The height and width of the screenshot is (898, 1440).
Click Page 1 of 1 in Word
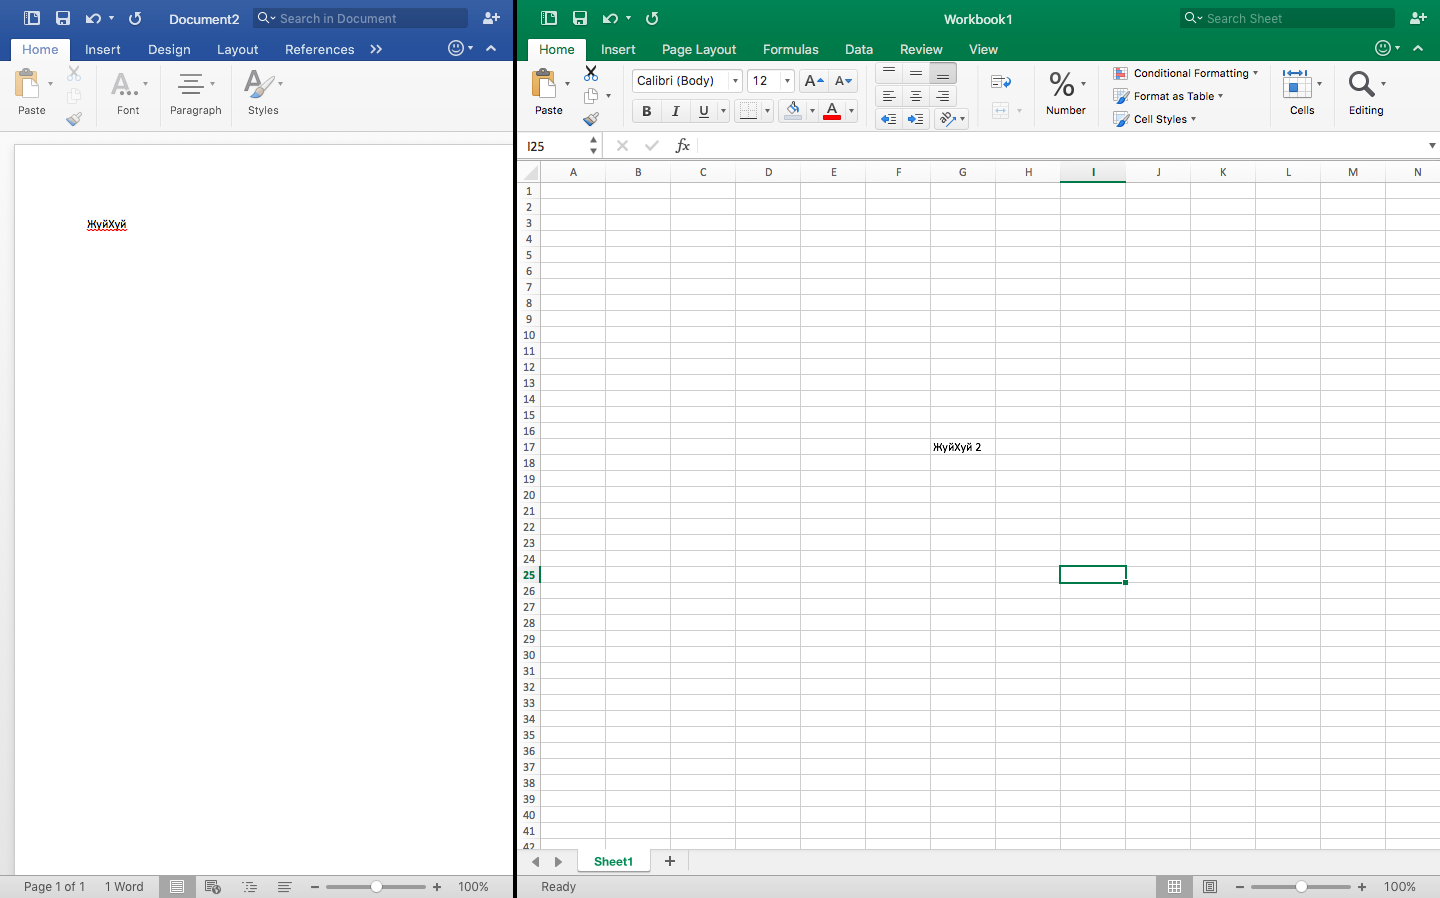click(54, 887)
